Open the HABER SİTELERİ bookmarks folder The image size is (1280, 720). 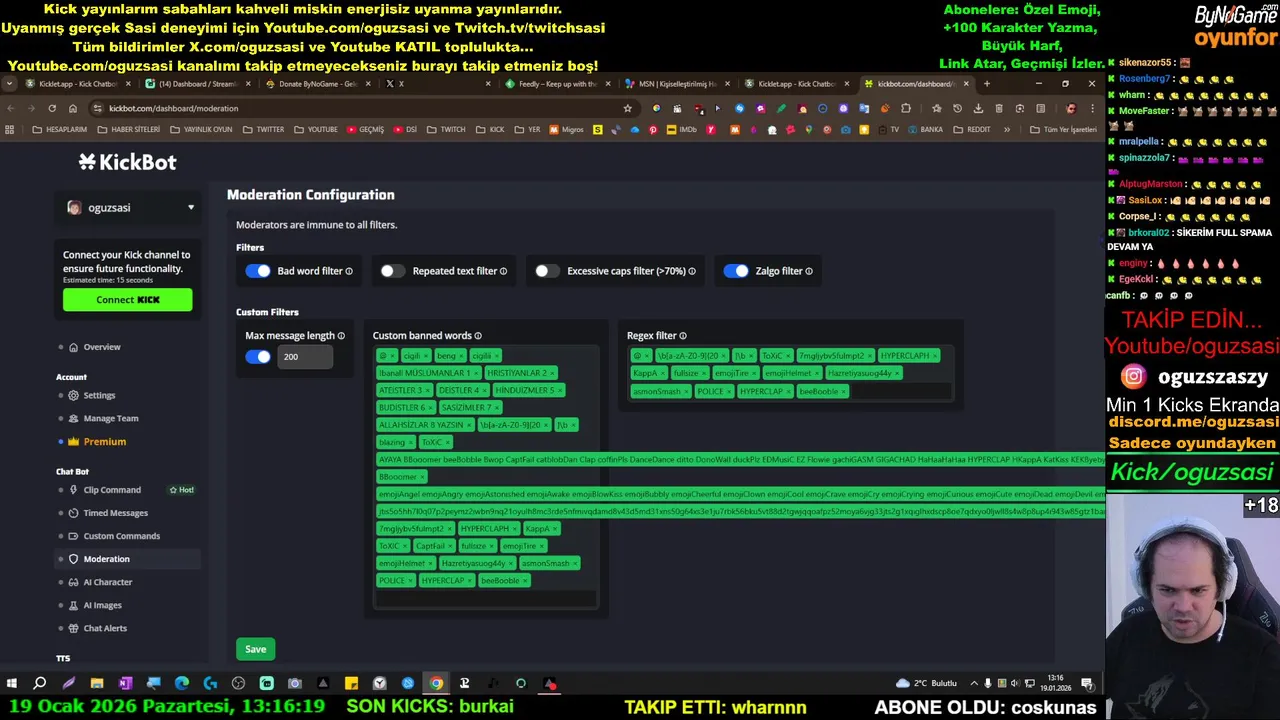click(x=128, y=129)
